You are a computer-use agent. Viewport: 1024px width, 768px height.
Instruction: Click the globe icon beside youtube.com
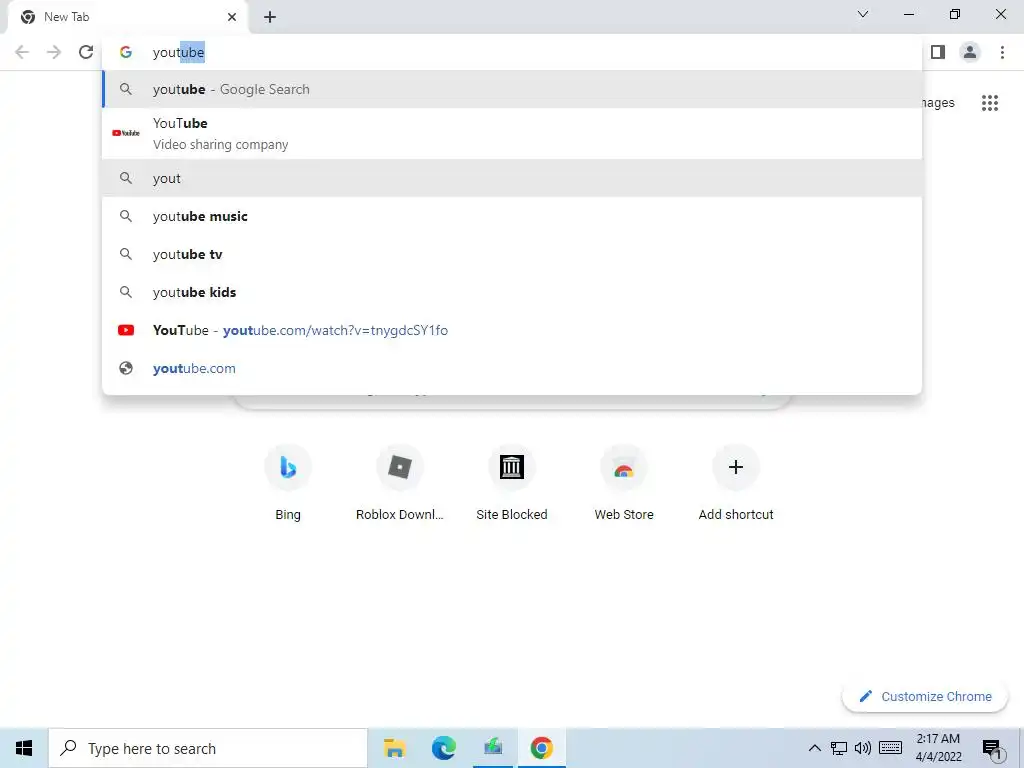tap(126, 368)
